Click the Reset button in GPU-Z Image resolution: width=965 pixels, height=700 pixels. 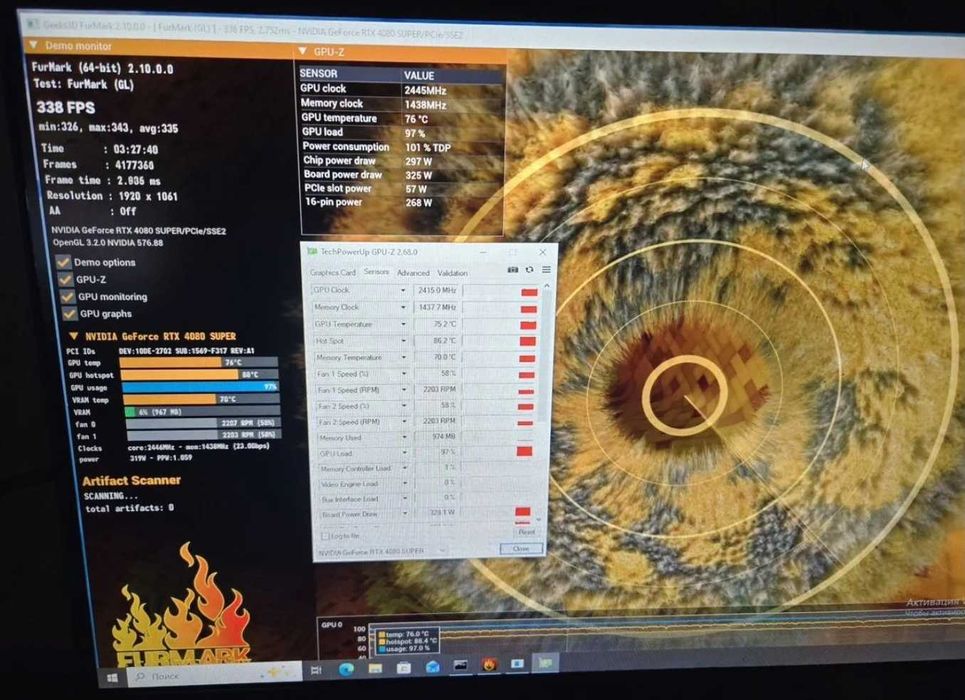point(526,531)
